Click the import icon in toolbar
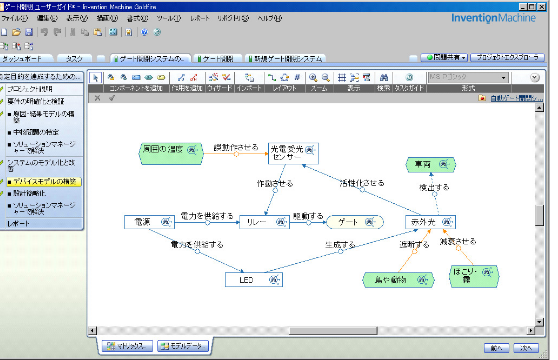558x360 pixels. coord(249,78)
